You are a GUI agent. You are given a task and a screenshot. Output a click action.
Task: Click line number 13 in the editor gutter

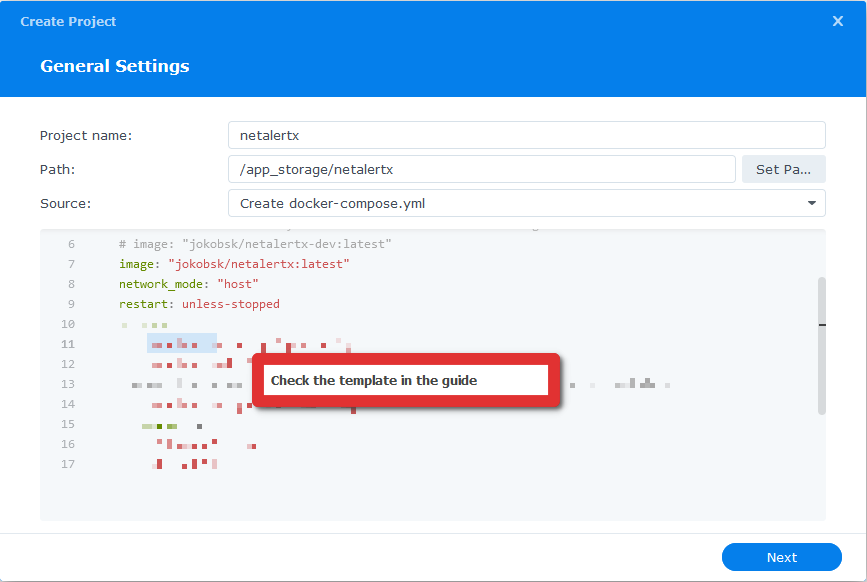68,384
